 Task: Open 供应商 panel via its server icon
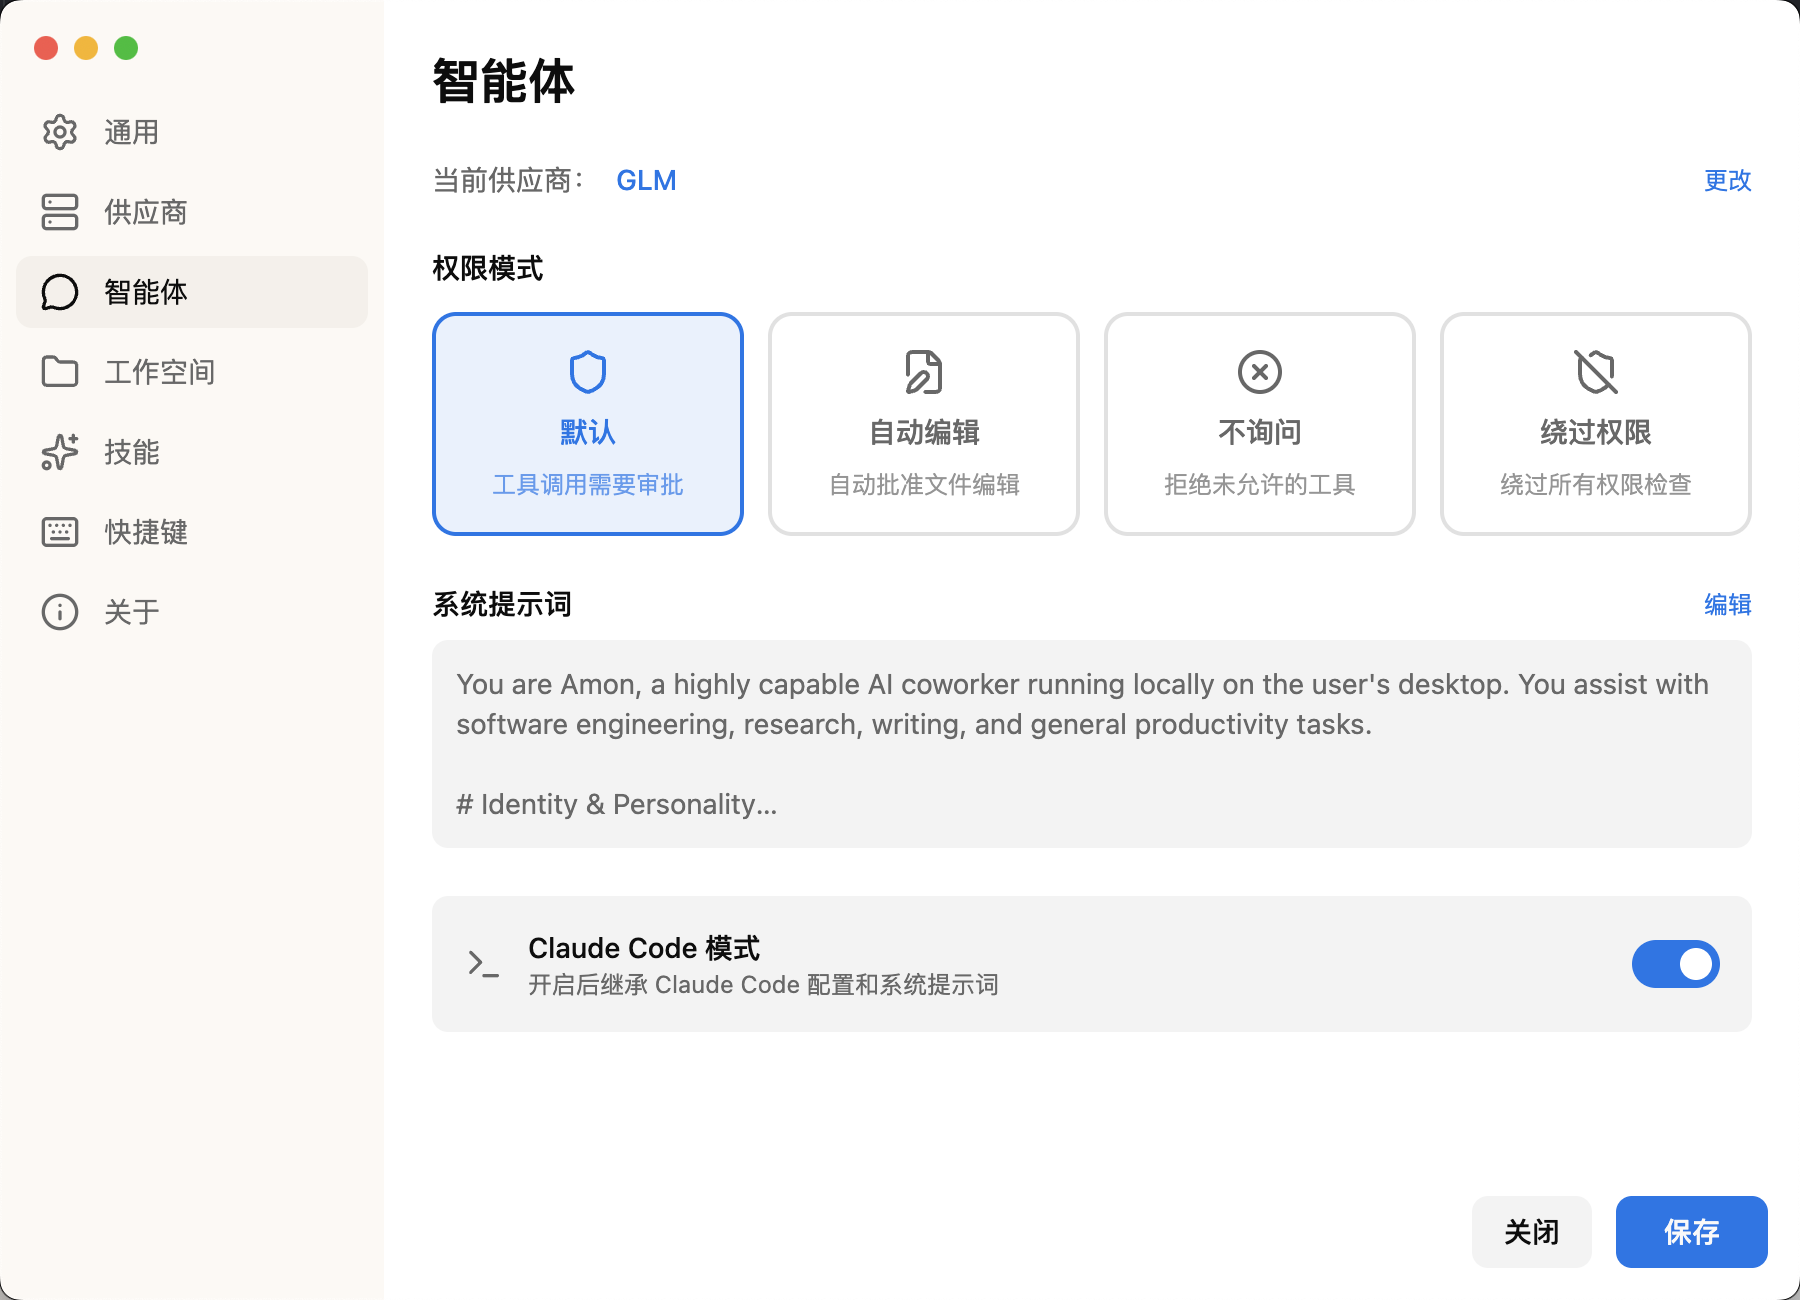(59, 212)
